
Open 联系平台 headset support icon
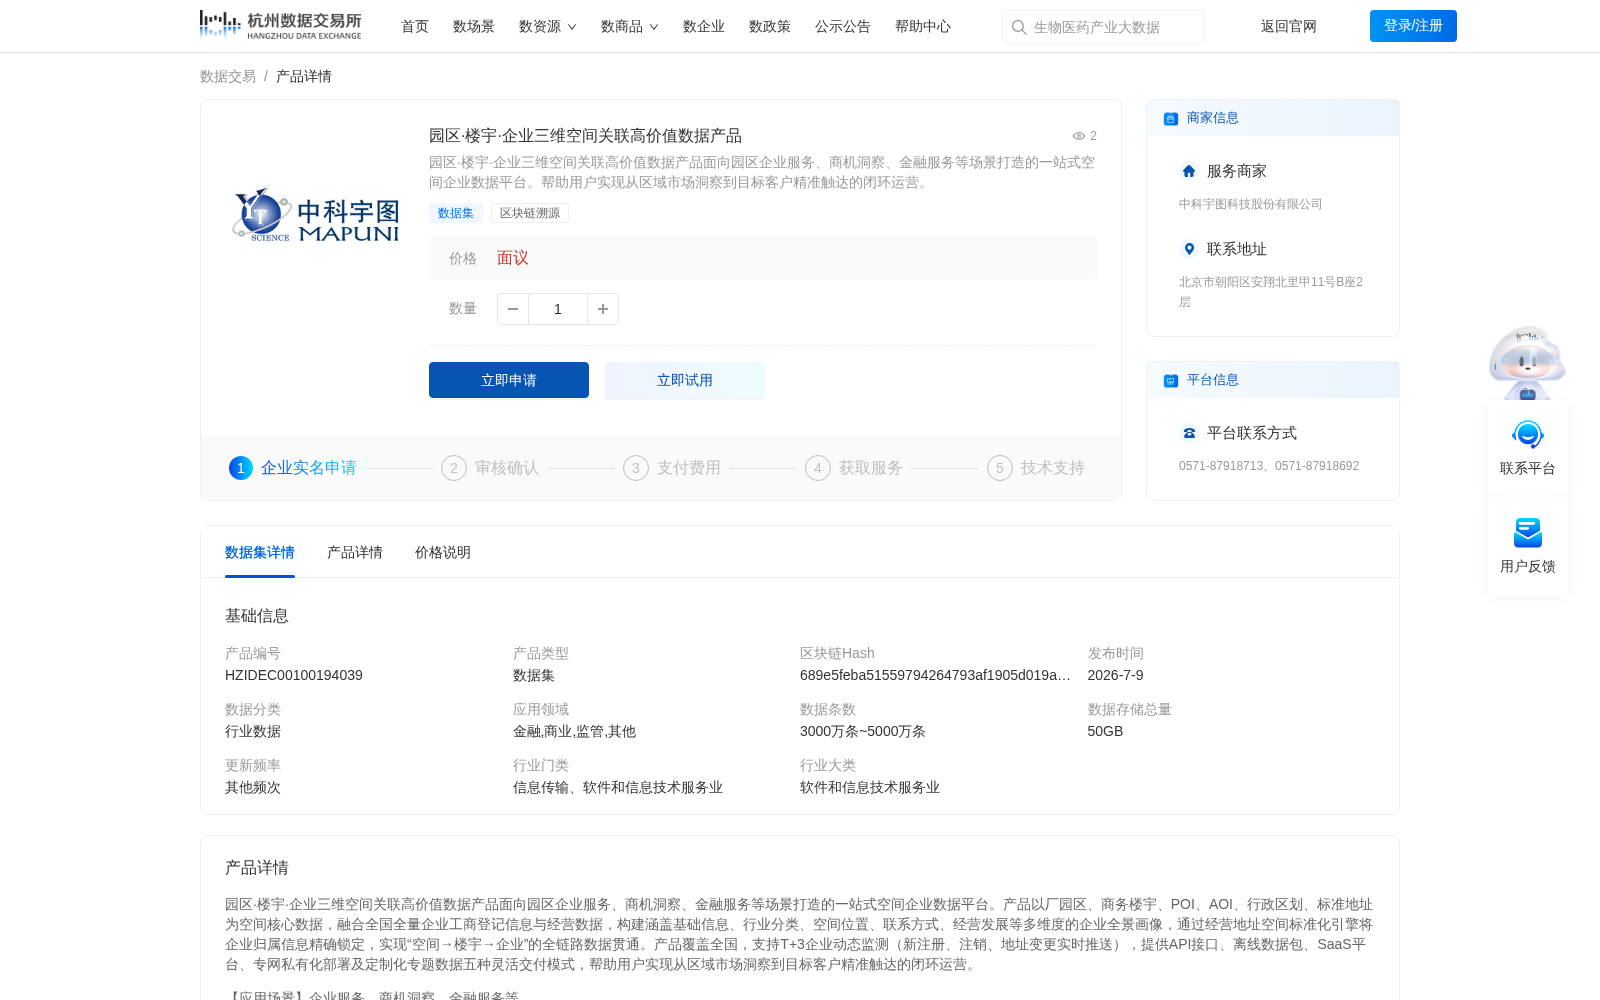(x=1528, y=435)
